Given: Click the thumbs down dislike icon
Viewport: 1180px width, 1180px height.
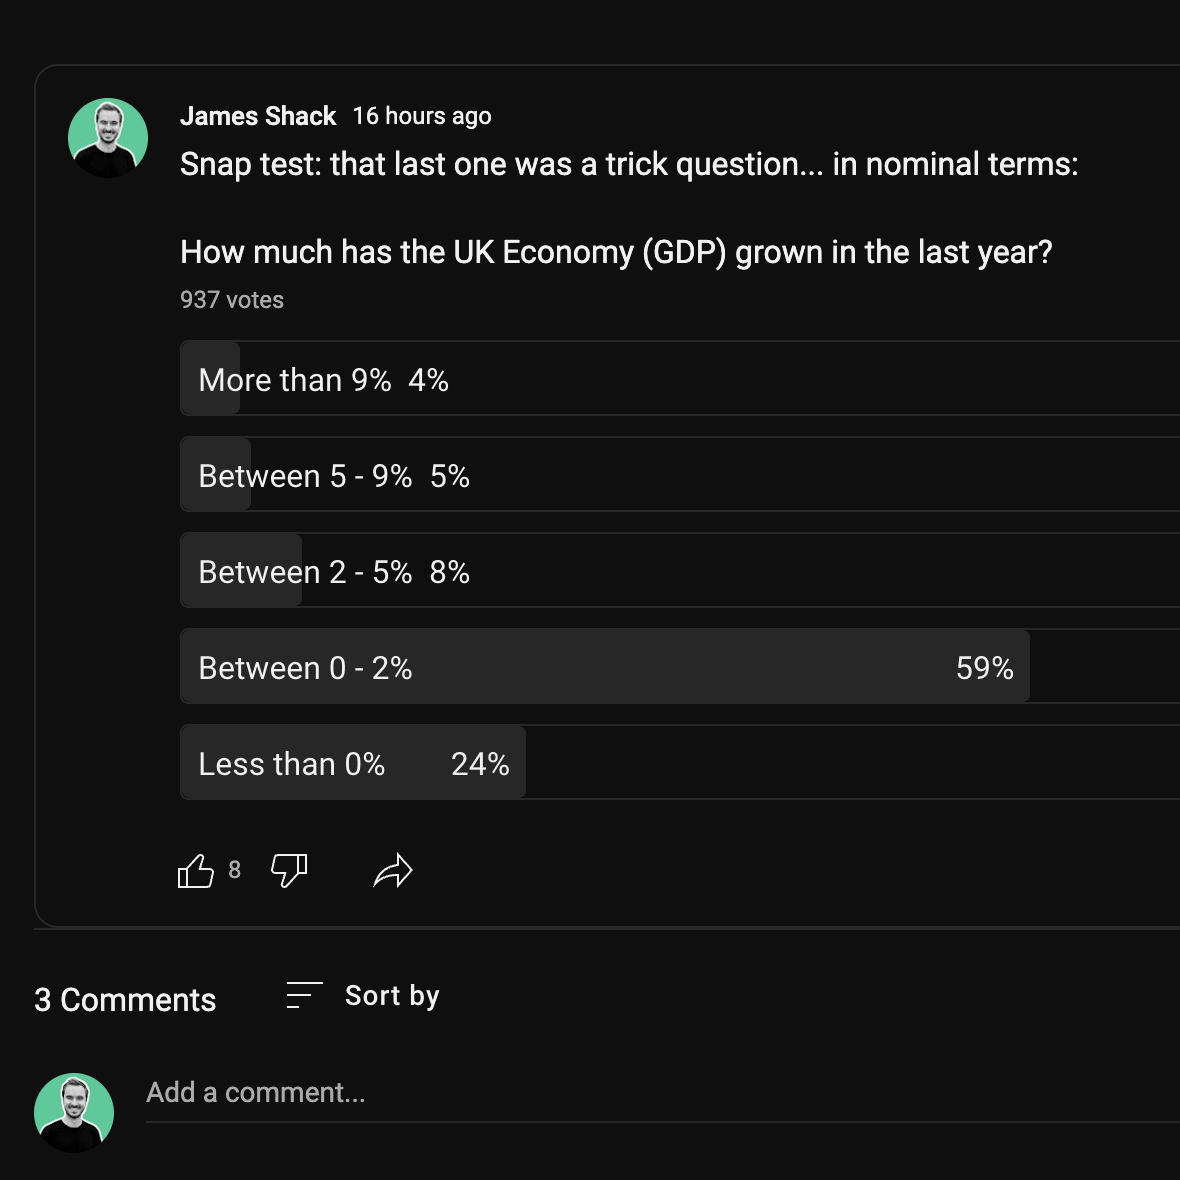Looking at the screenshot, I should (289, 871).
